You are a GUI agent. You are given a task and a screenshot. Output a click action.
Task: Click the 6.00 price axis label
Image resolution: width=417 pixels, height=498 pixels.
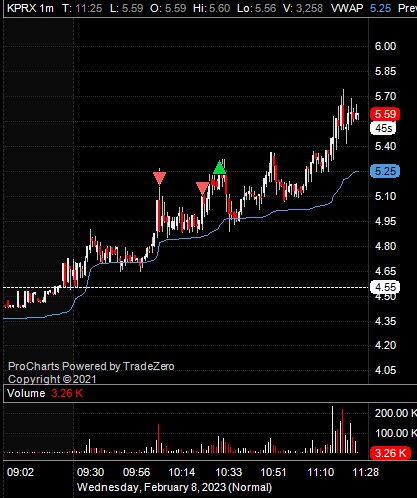385,46
